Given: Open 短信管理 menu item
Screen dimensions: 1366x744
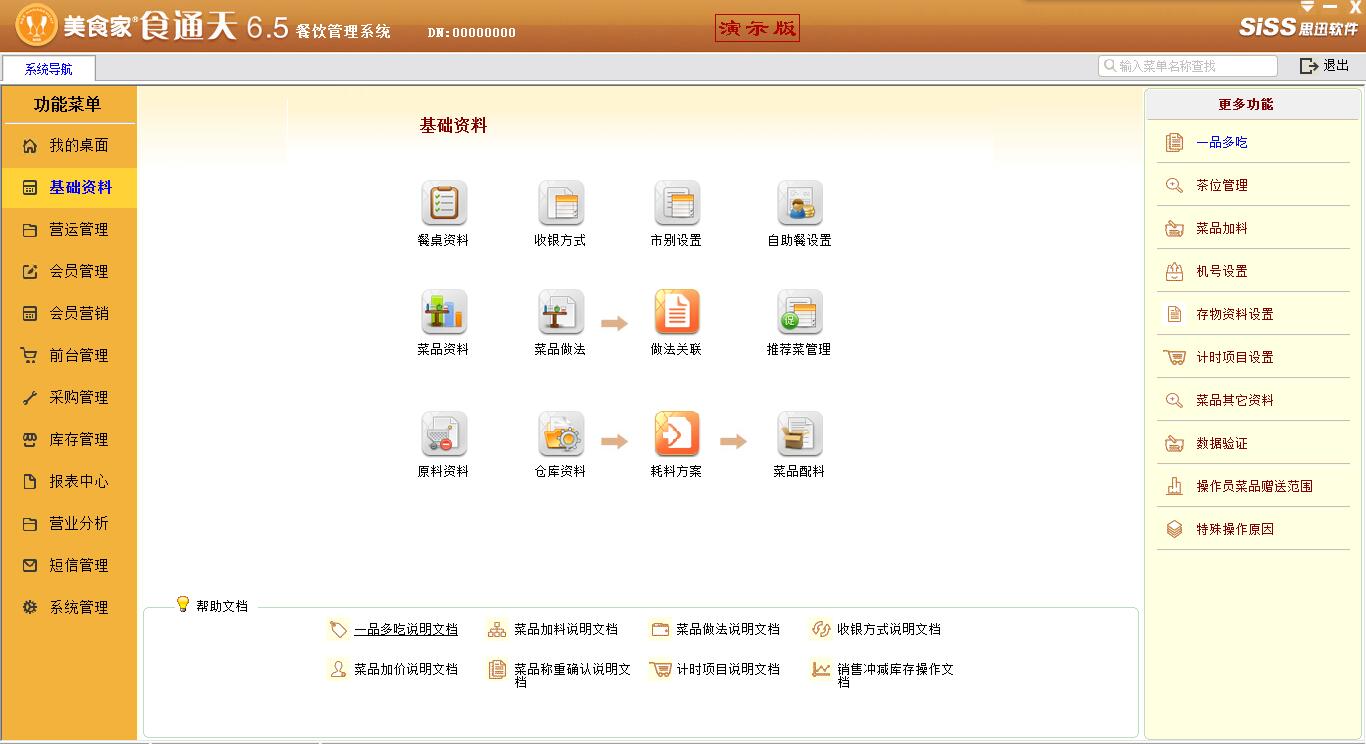Looking at the screenshot, I should click(68, 566).
